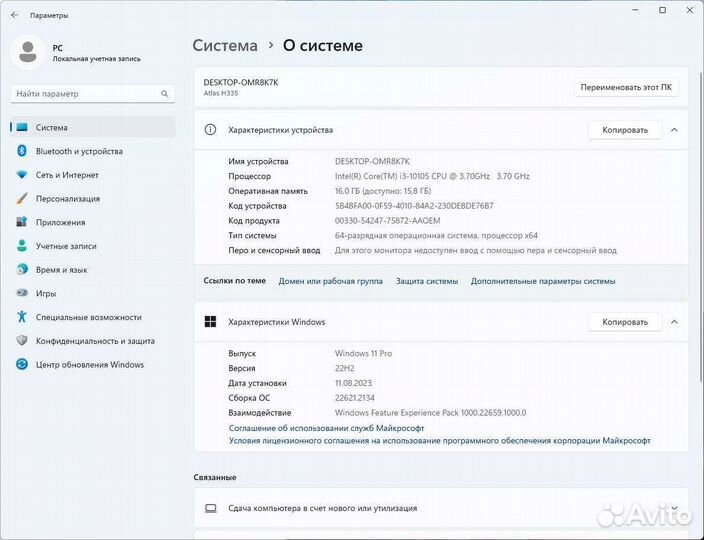The width and height of the screenshot is (704, 540).
Task: Click the Система breadcrumb
Action: click(225, 45)
